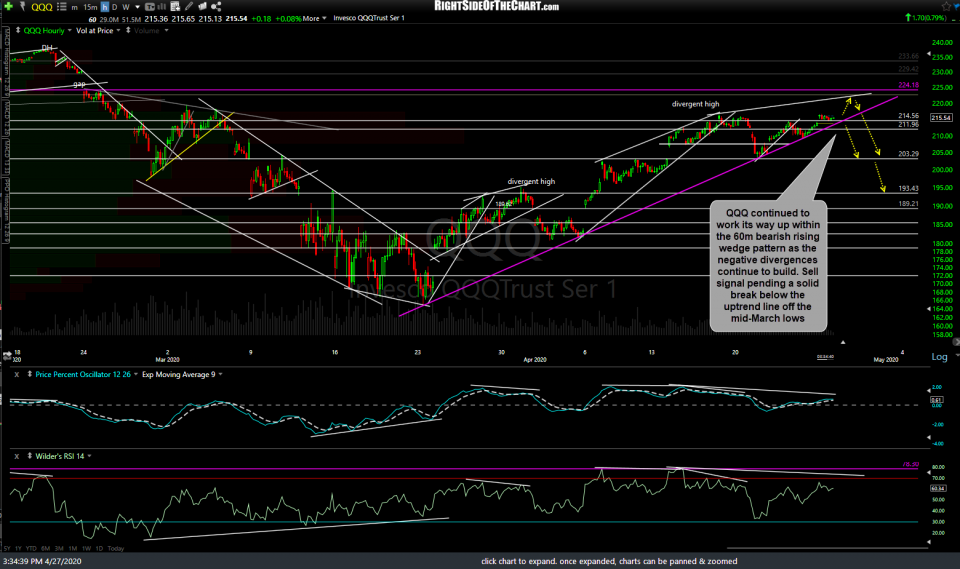The width and height of the screenshot is (960, 569).
Task: Click the 3:34:39 PM timestamp in status bar
Action: pos(42,561)
